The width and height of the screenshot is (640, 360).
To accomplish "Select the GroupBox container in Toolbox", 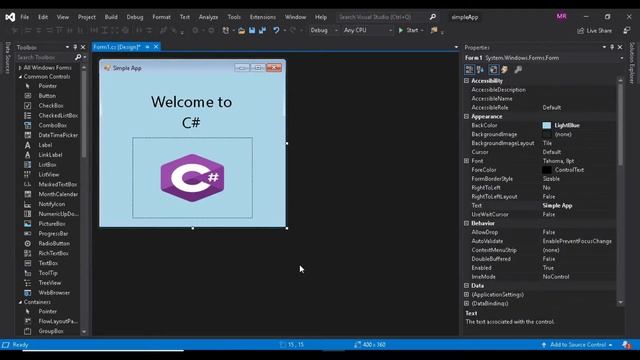I will pos(51,331).
